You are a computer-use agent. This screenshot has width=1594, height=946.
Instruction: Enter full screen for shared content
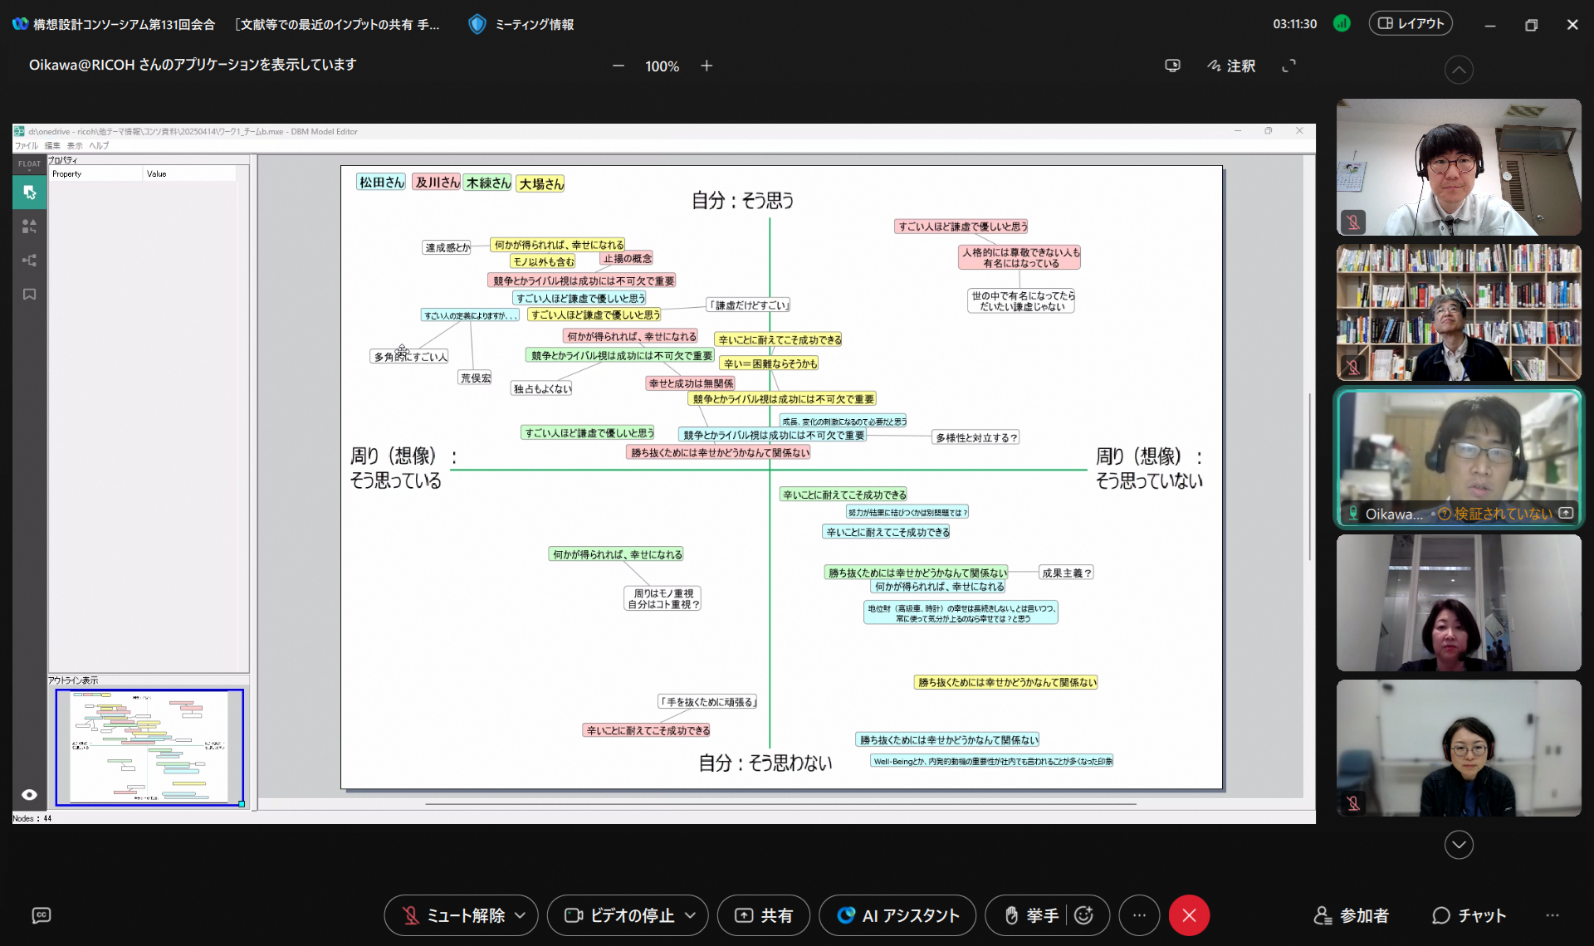(x=1289, y=66)
